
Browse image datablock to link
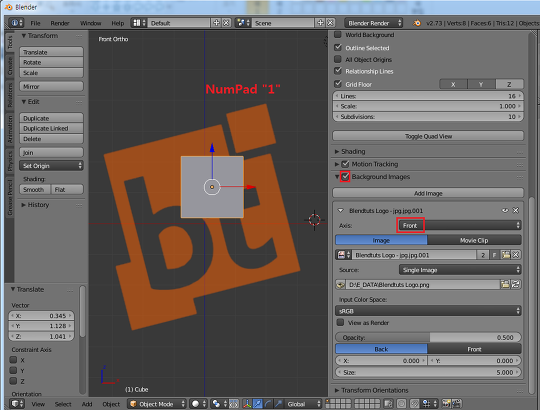click(343, 255)
